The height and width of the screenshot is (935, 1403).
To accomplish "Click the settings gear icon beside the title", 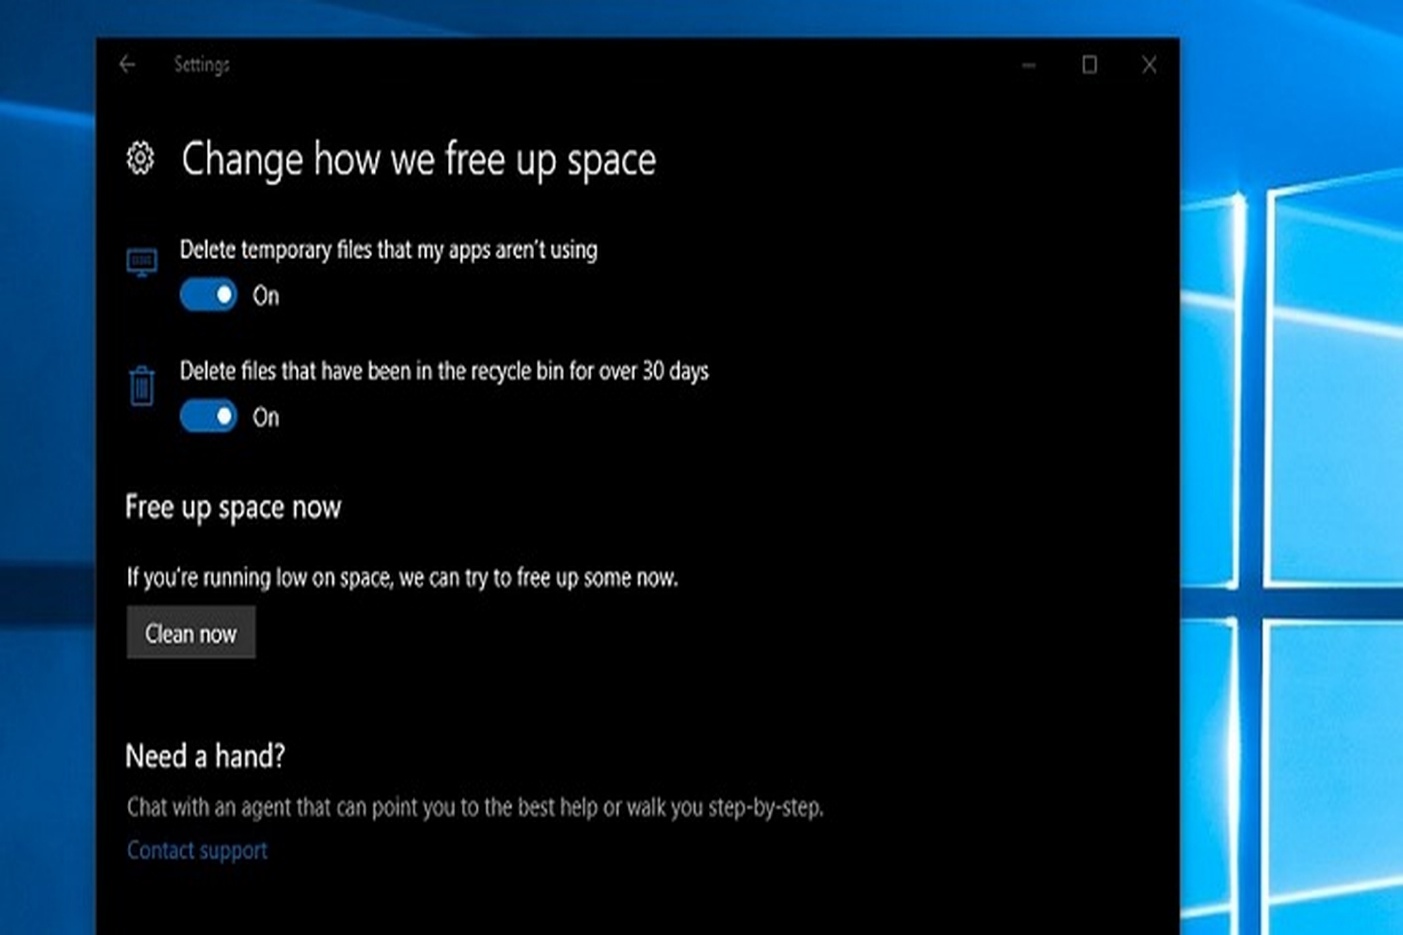I will point(141,158).
